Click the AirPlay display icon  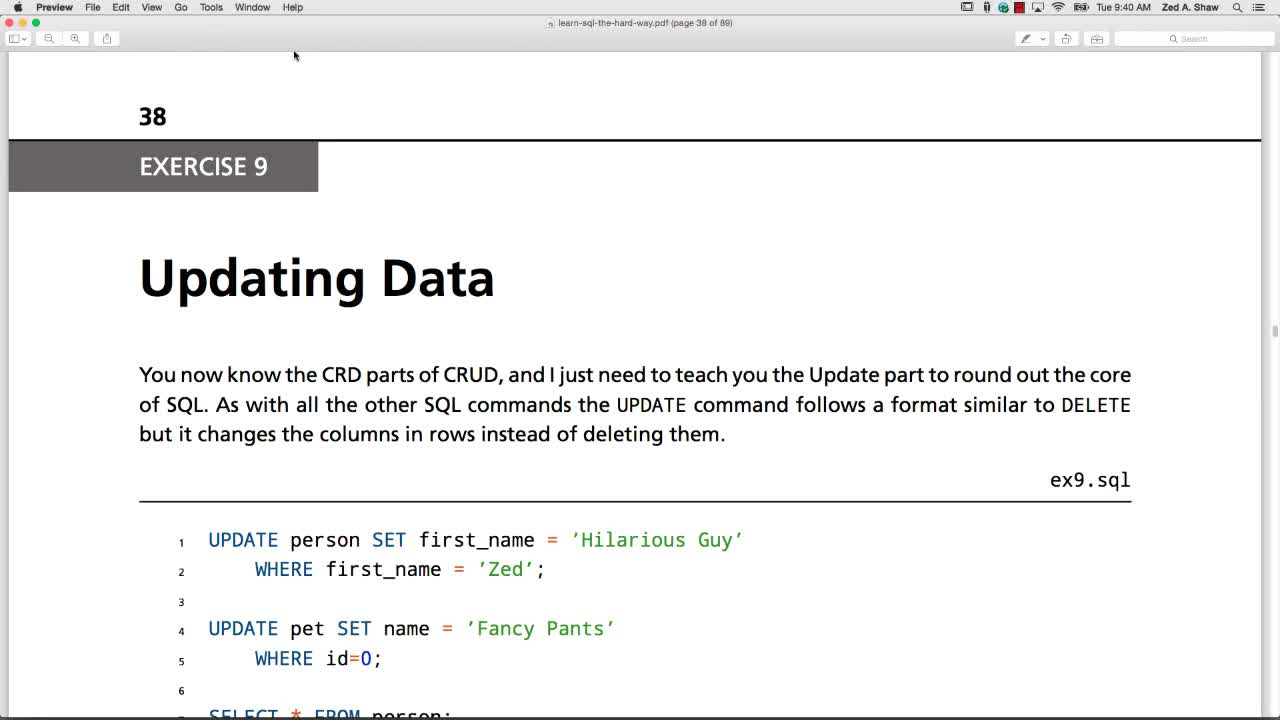[x=1038, y=7]
